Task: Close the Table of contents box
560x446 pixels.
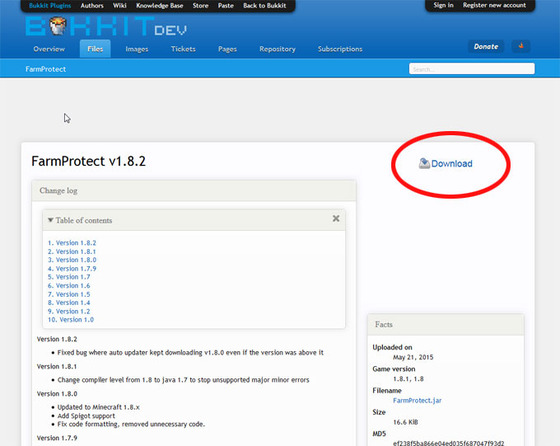Action: click(x=336, y=218)
